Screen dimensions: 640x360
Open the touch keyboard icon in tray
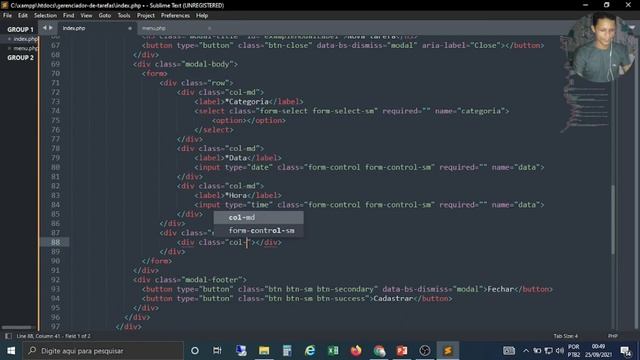pos(509,351)
